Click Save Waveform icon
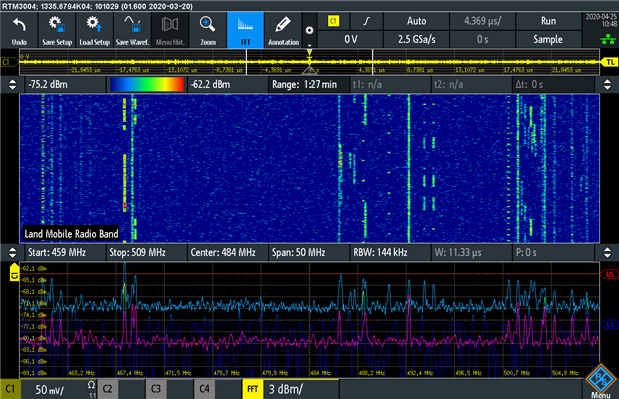 [x=132, y=30]
